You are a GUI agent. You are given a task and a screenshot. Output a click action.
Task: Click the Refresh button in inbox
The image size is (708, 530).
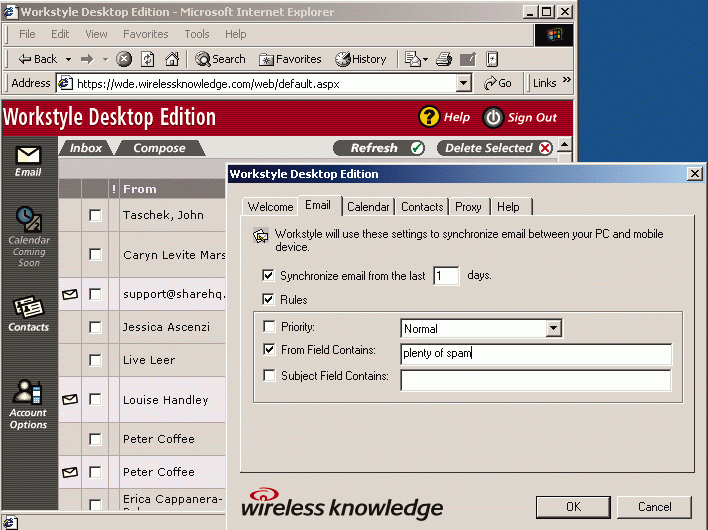pos(379,148)
